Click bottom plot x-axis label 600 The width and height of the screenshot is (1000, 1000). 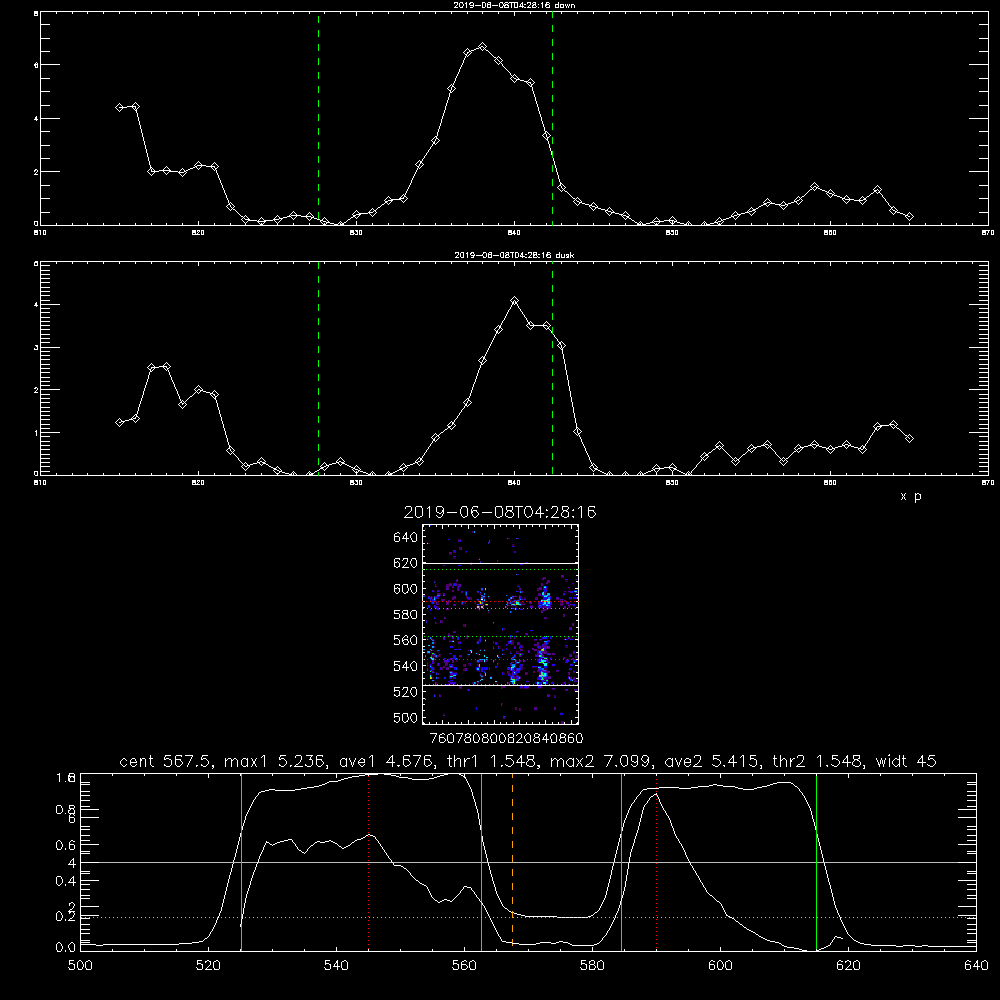[x=720, y=966]
